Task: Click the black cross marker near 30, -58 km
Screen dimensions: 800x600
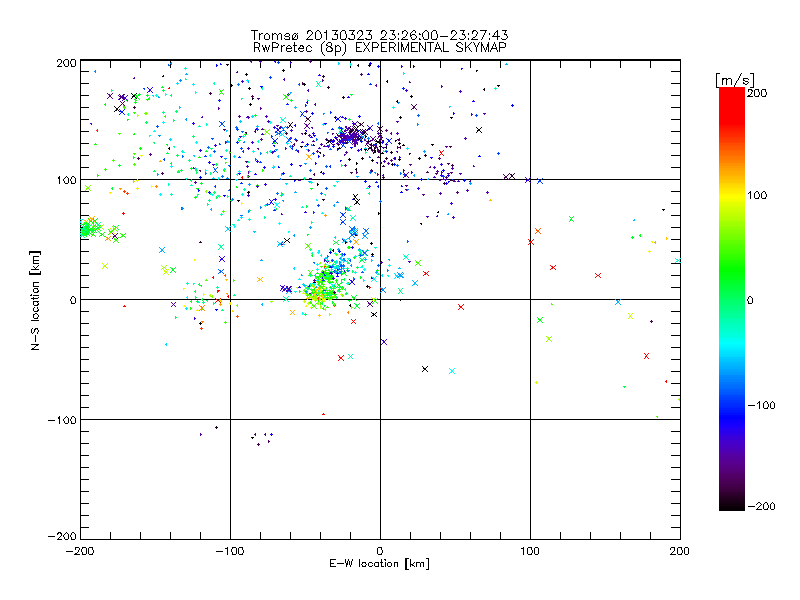Action: 424,369
